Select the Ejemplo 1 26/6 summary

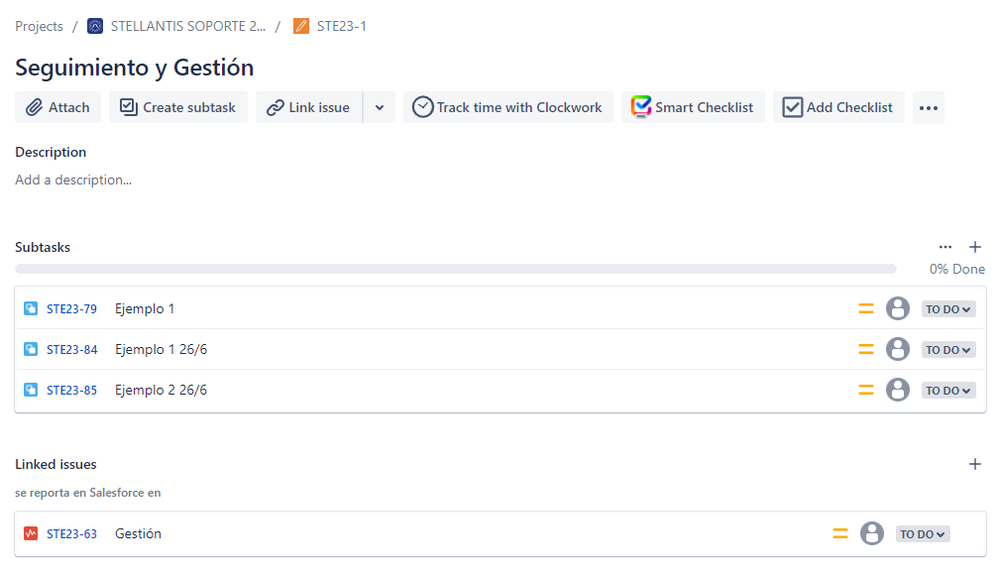click(161, 350)
